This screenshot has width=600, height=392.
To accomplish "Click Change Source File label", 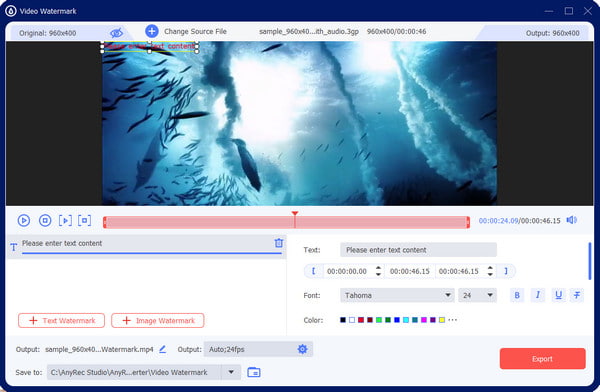I will click(x=195, y=31).
